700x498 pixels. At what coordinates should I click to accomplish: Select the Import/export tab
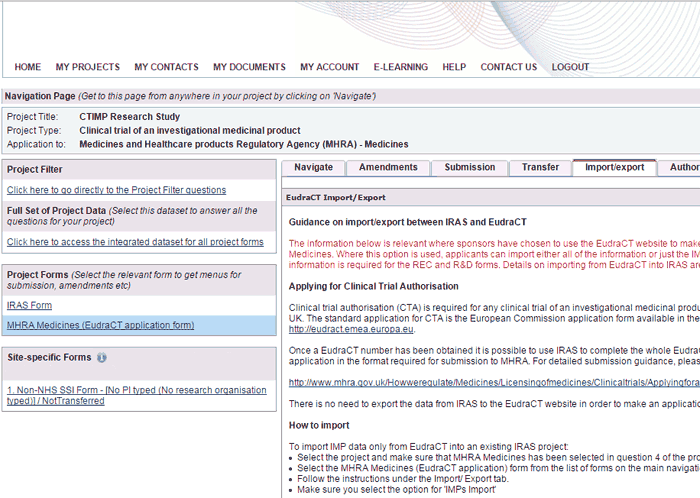click(614, 167)
